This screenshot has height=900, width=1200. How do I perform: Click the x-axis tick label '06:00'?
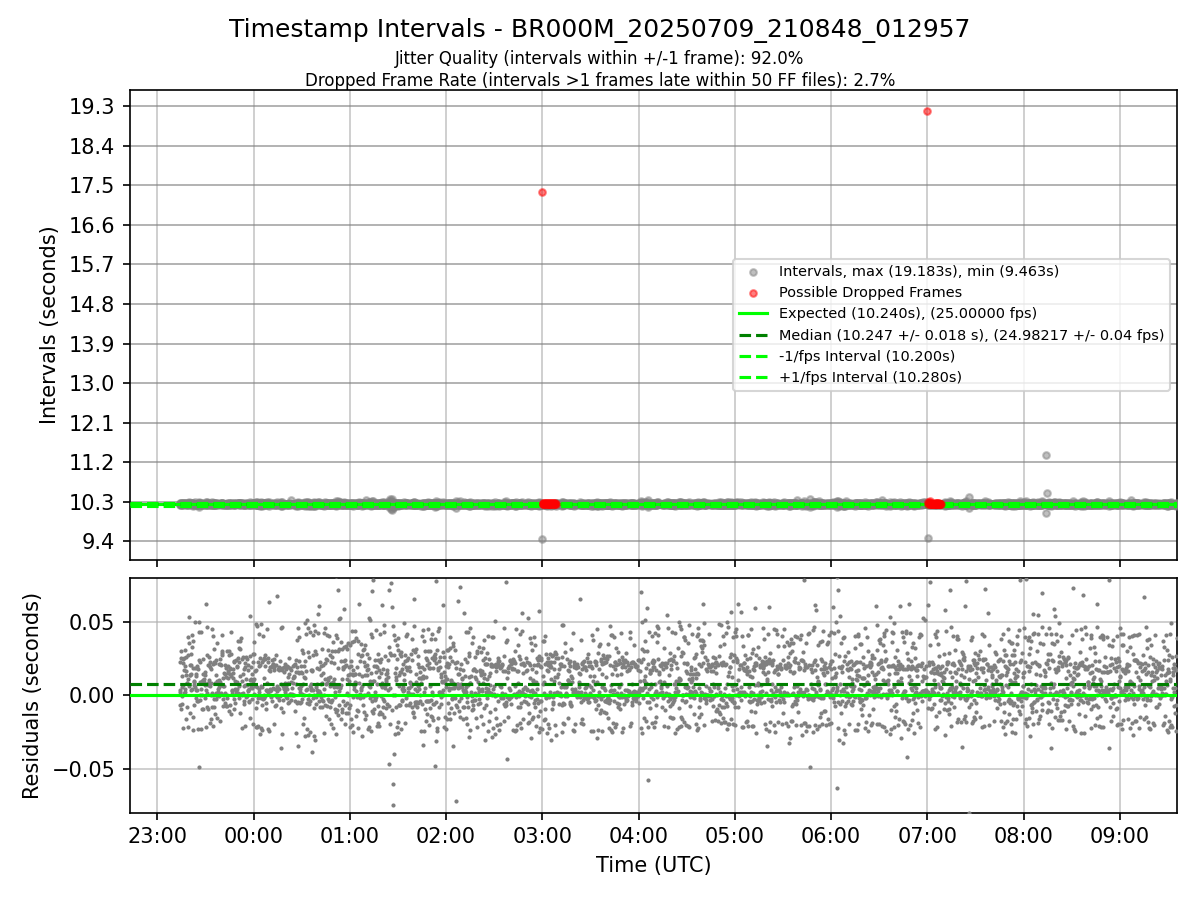click(x=831, y=836)
